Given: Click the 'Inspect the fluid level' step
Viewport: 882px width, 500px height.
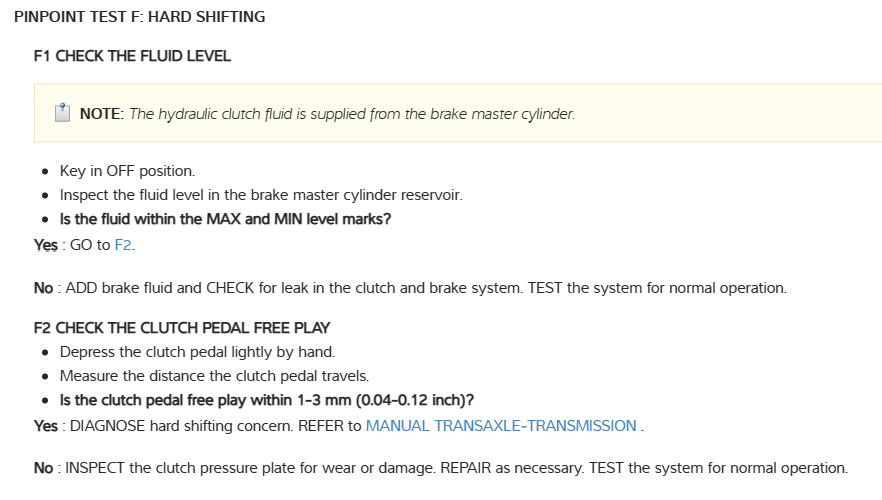Looking at the screenshot, I should 261,194.
